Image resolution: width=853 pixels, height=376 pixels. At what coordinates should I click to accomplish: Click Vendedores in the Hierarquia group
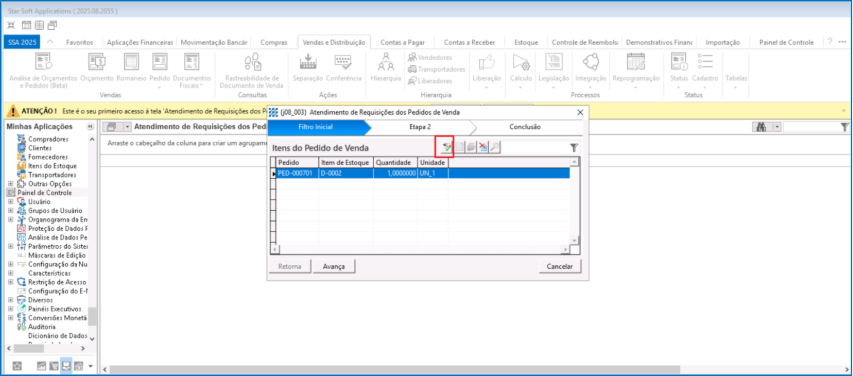click(430, 57)
